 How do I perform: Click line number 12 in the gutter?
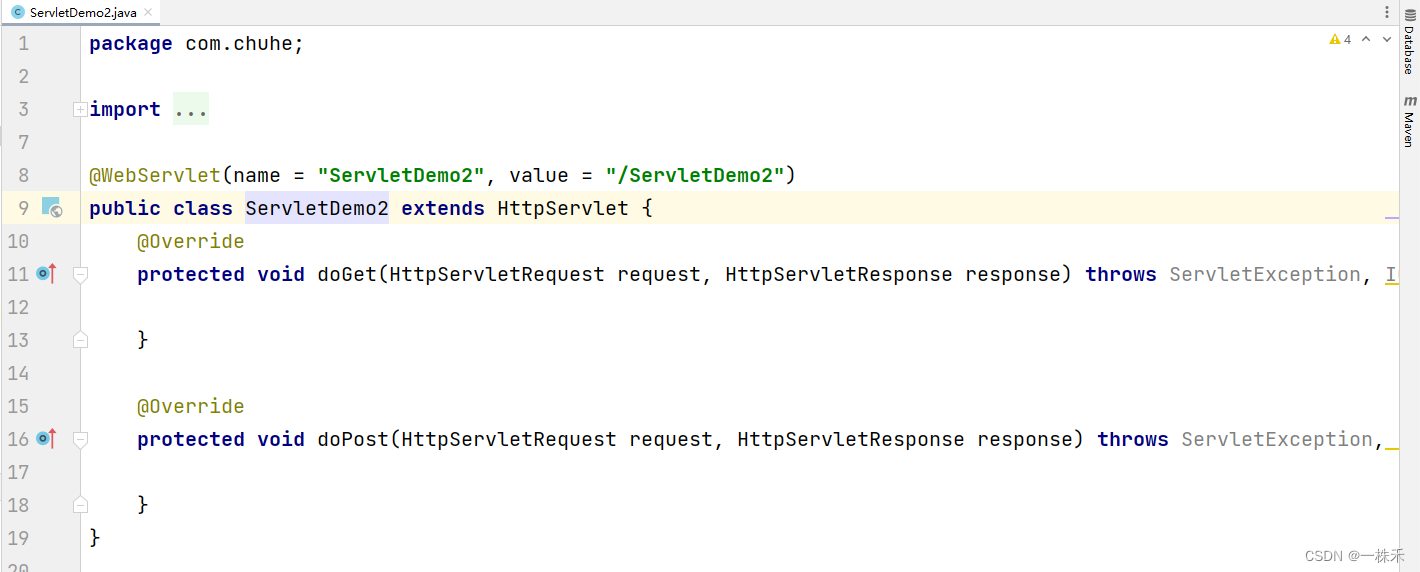point(19,307)
